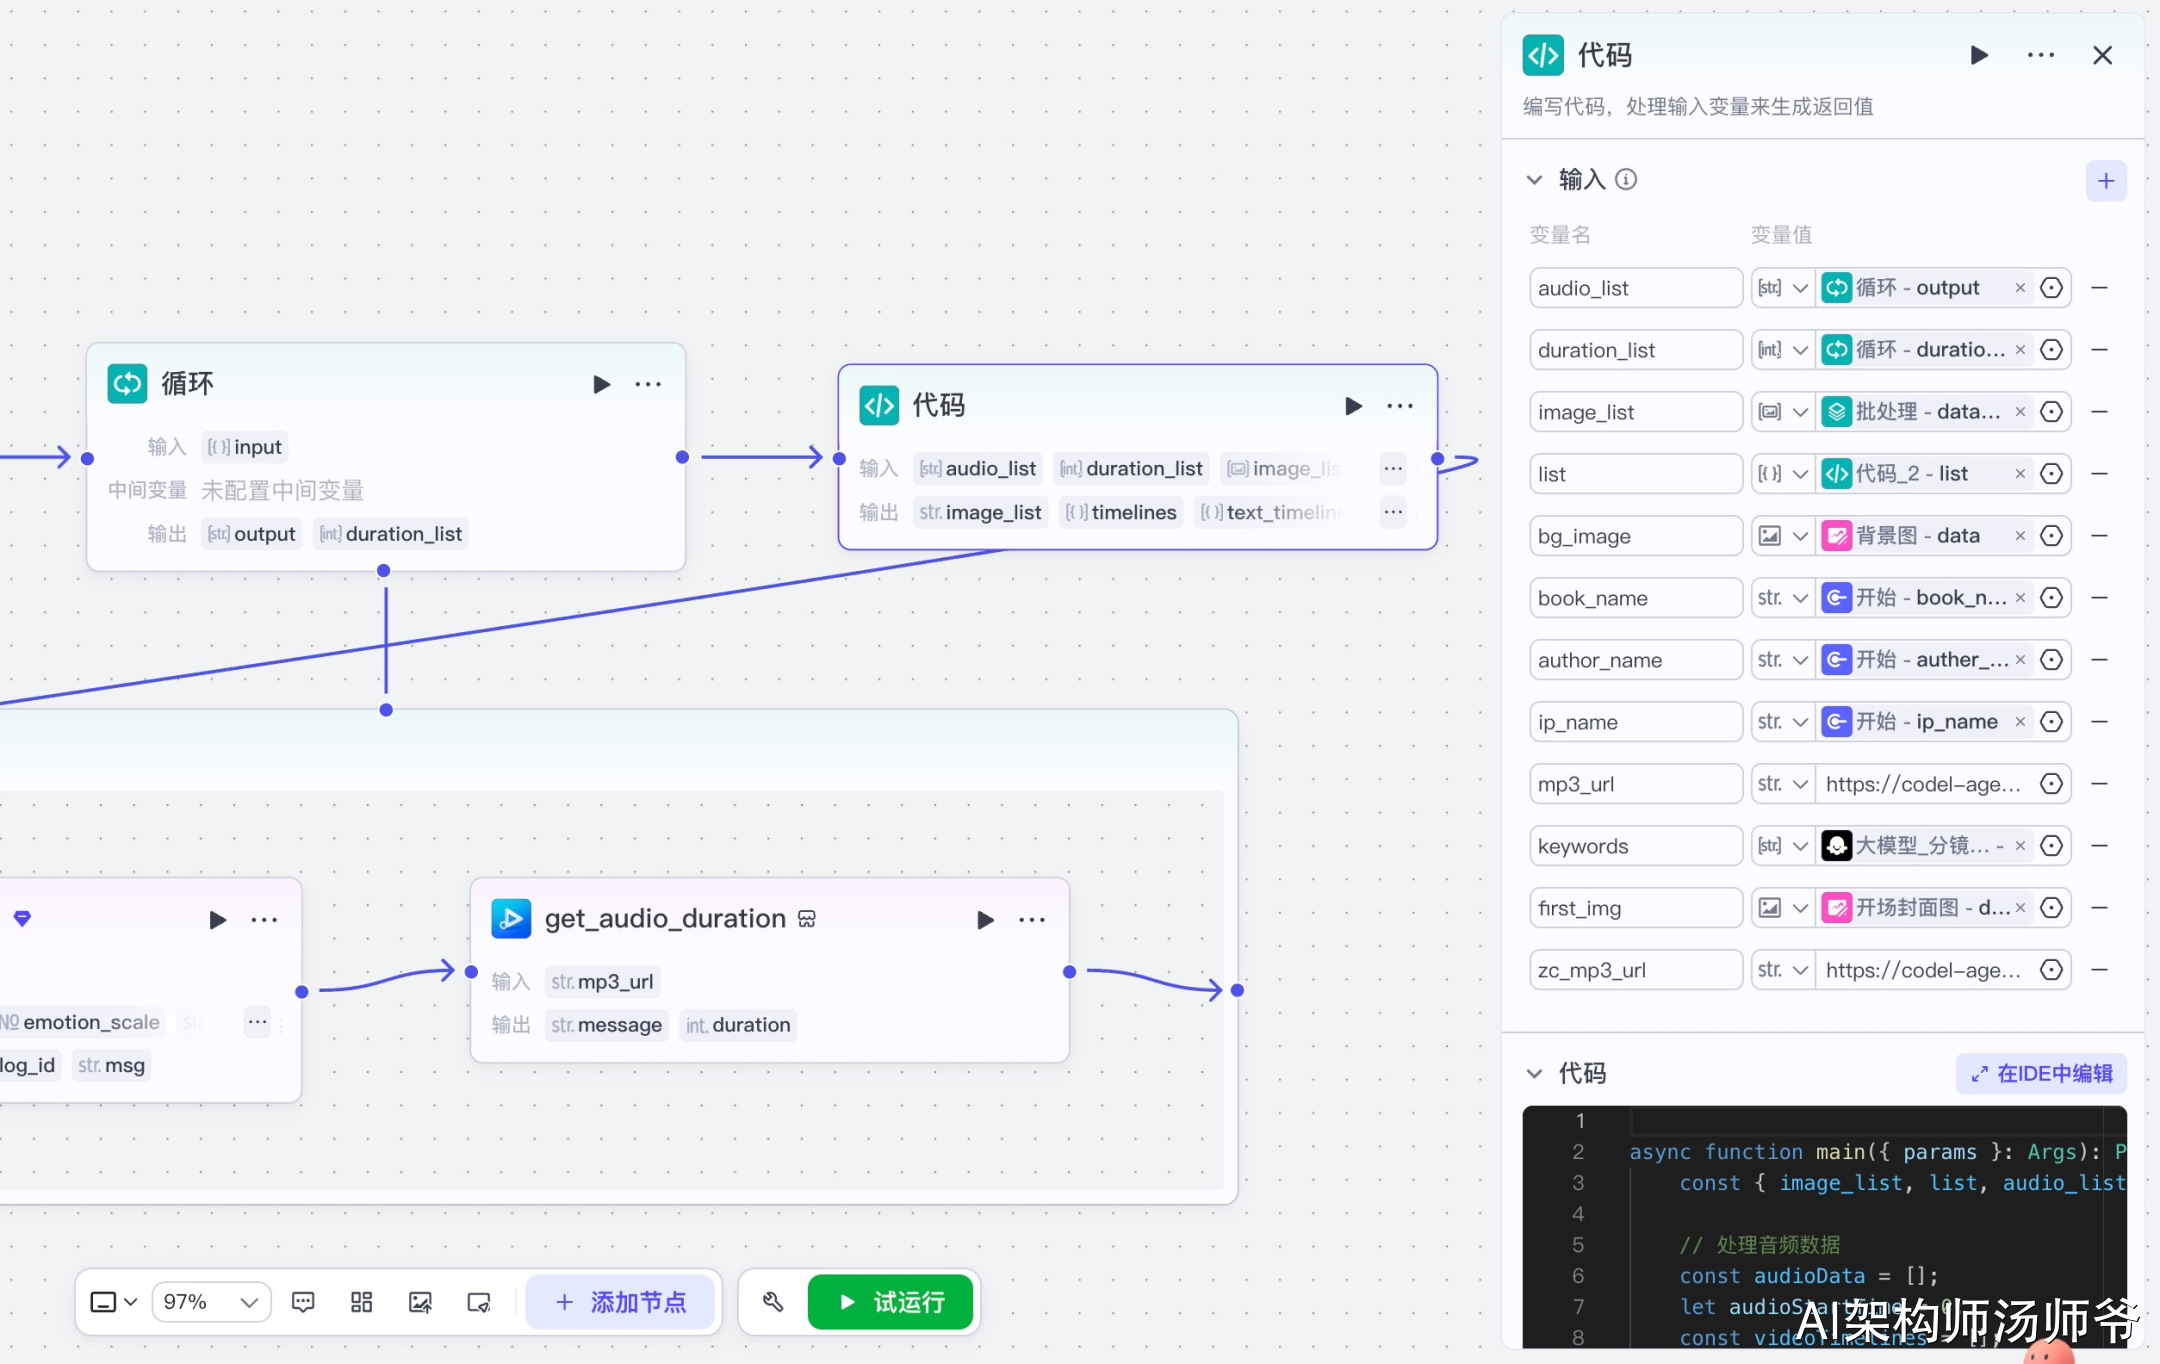
Task: Run the 代码 panel test play button
Action: (1978, 55)
